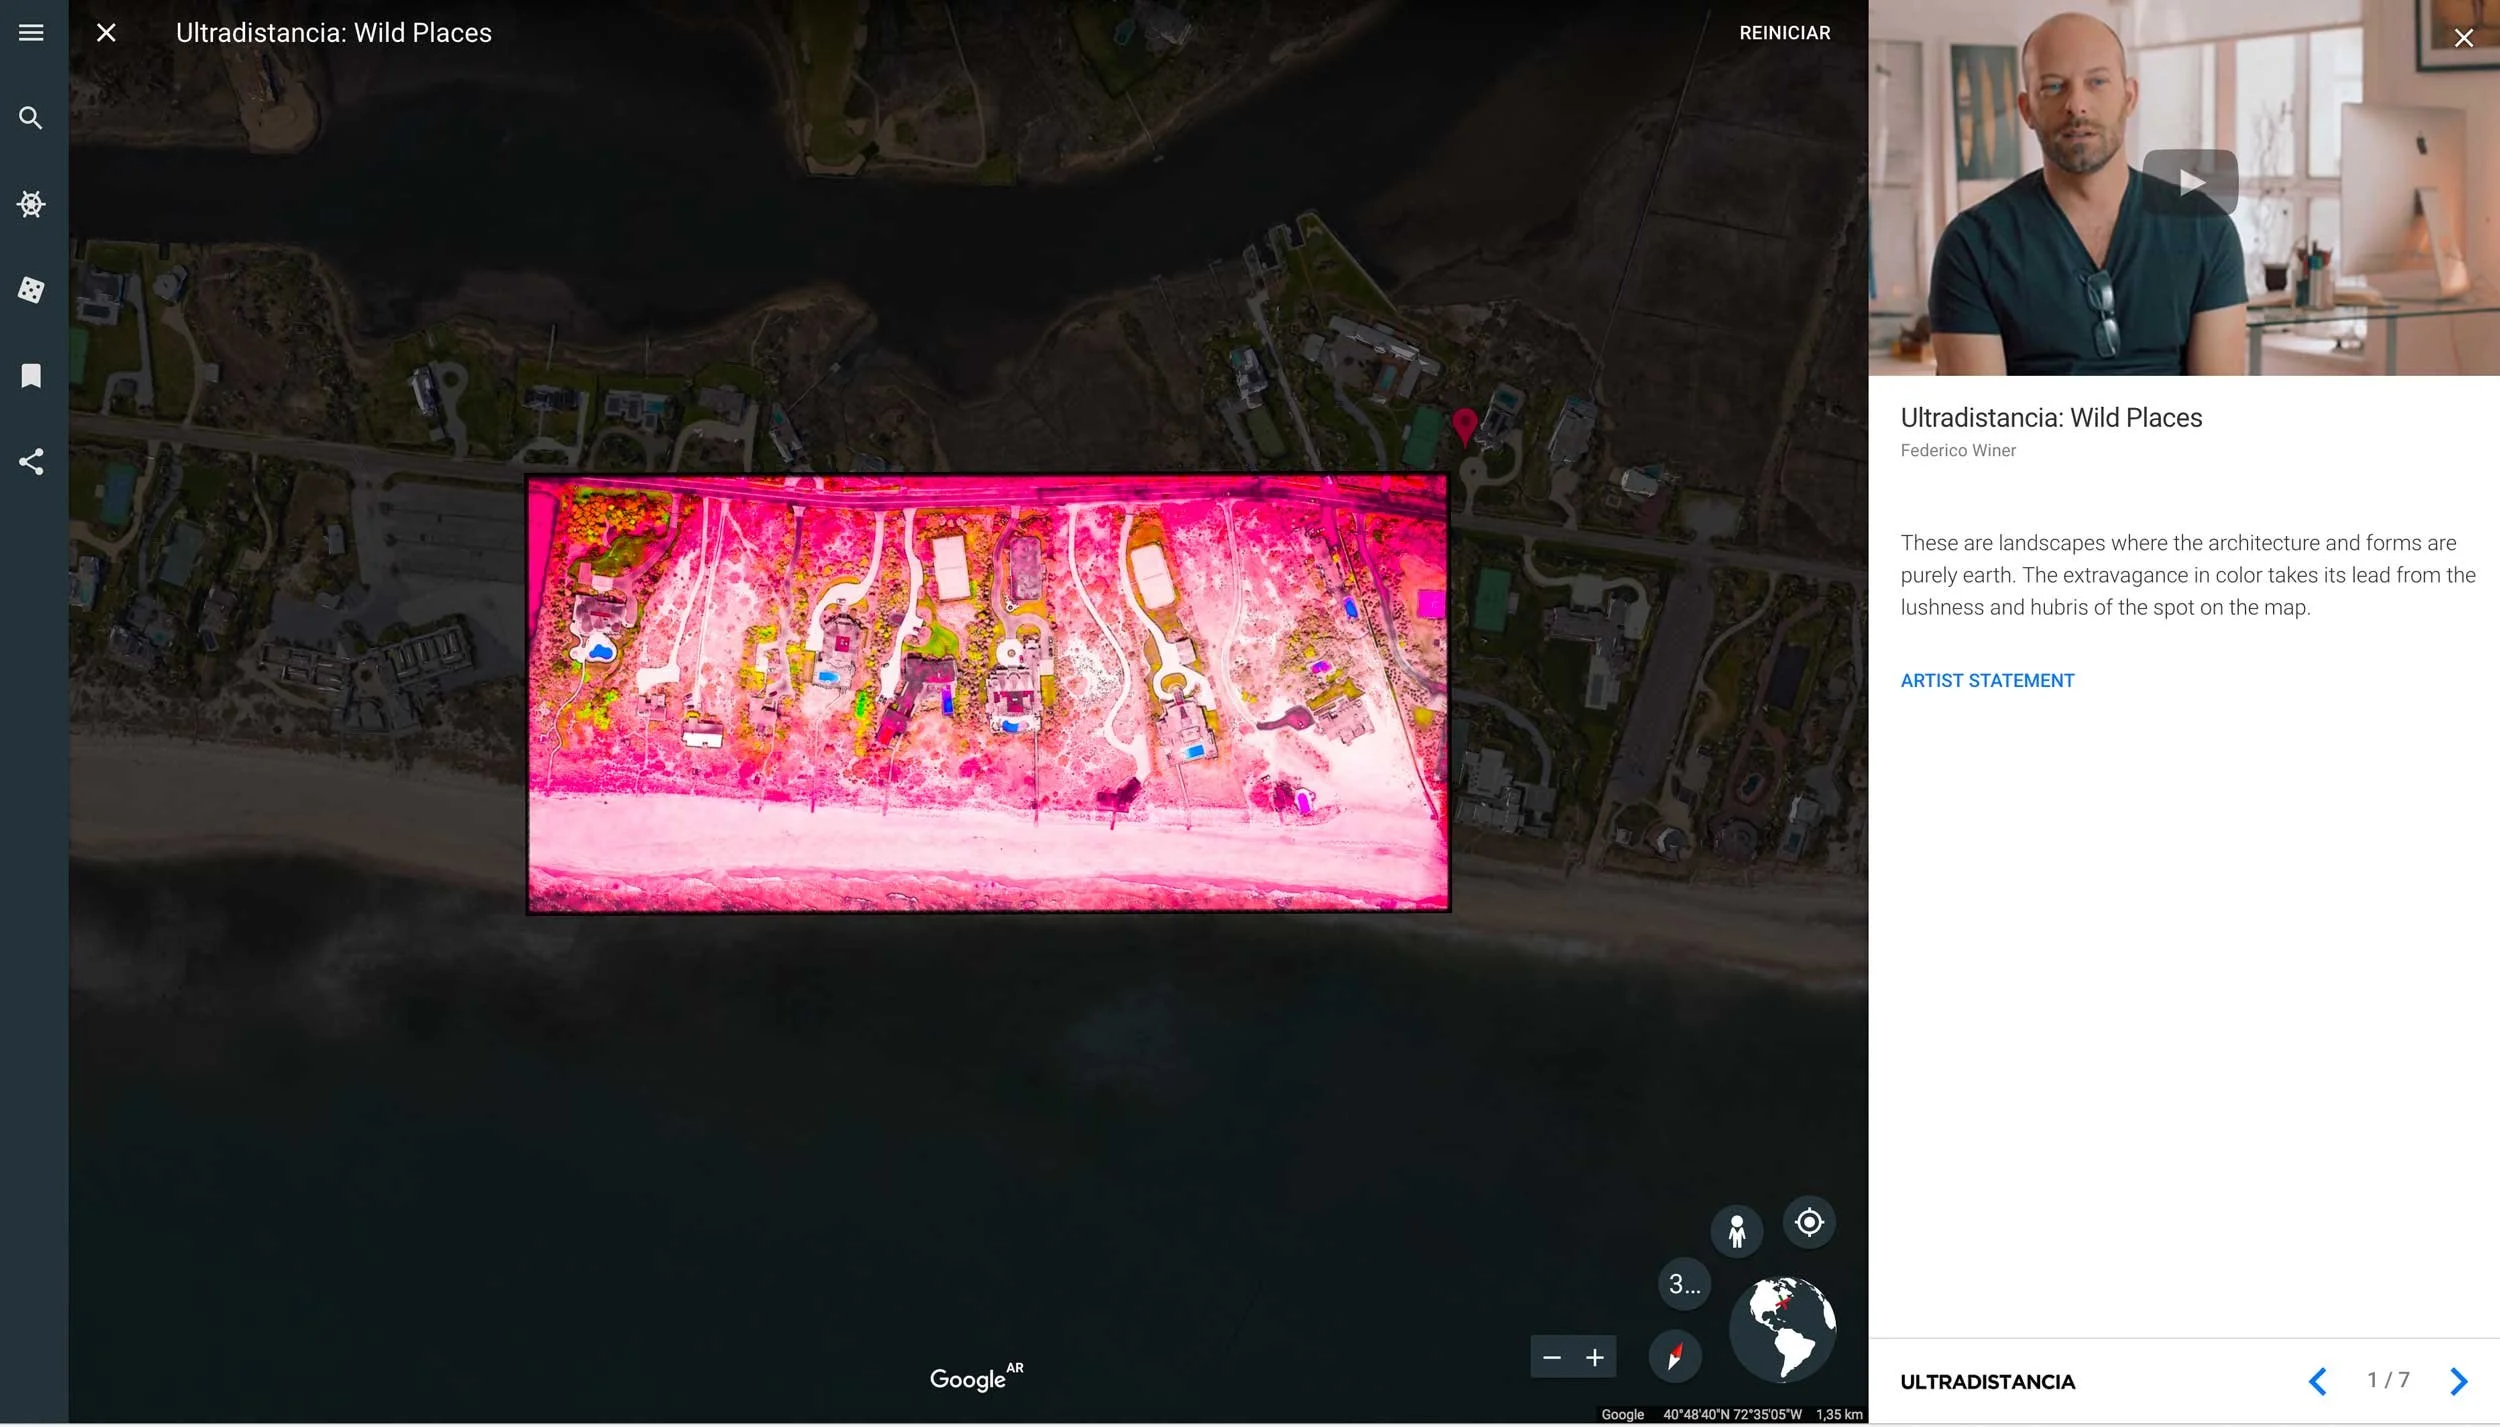
Task: Open Projects bookmark icon
Action: point(31,376)
